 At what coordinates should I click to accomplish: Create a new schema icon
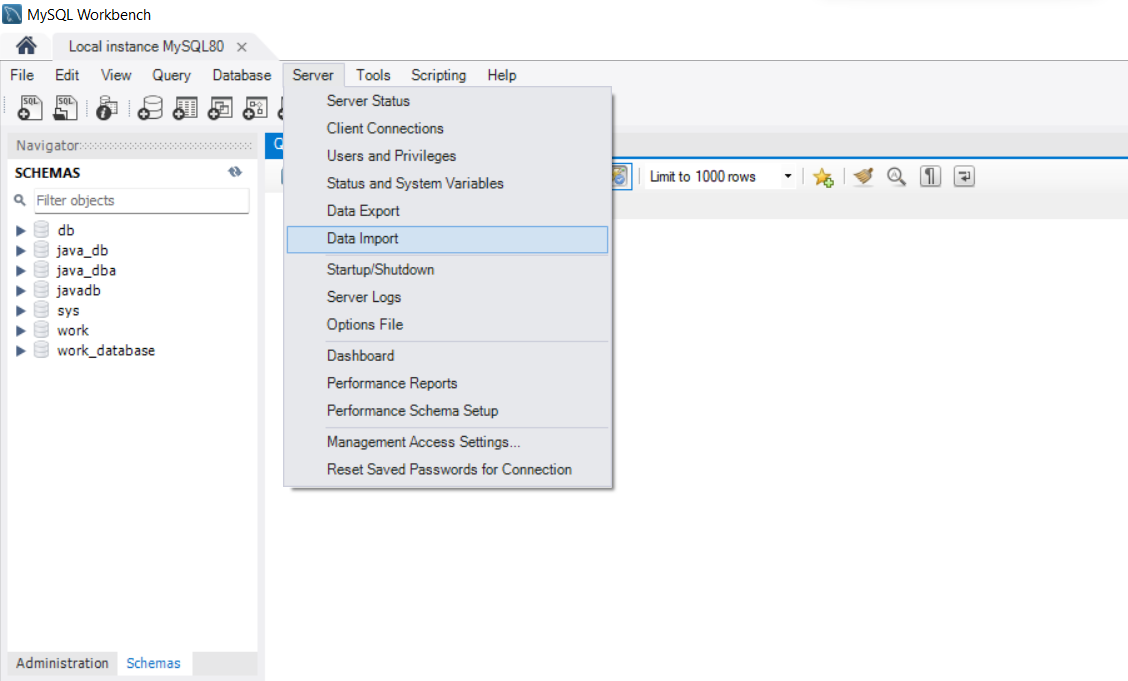[x=150, y=108]
